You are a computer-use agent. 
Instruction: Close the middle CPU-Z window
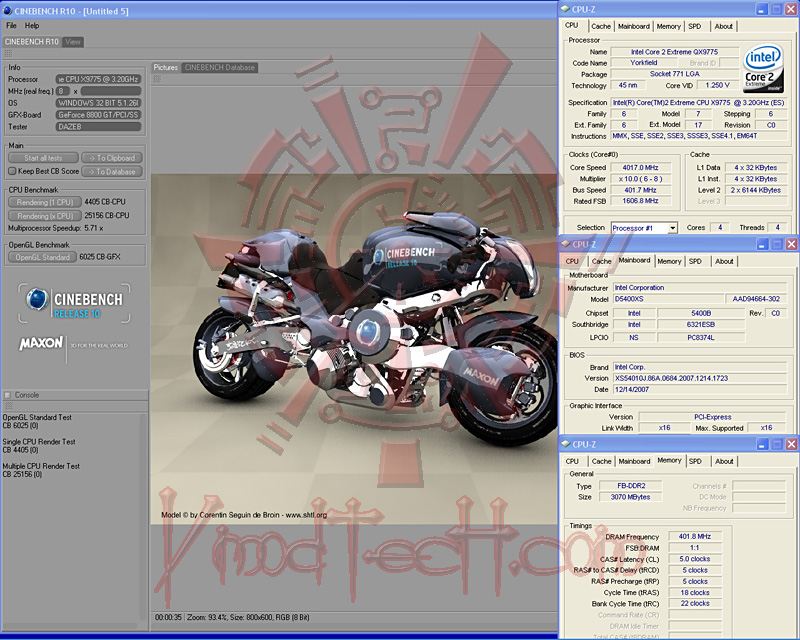pyautogui.click(x=791, y=244)
